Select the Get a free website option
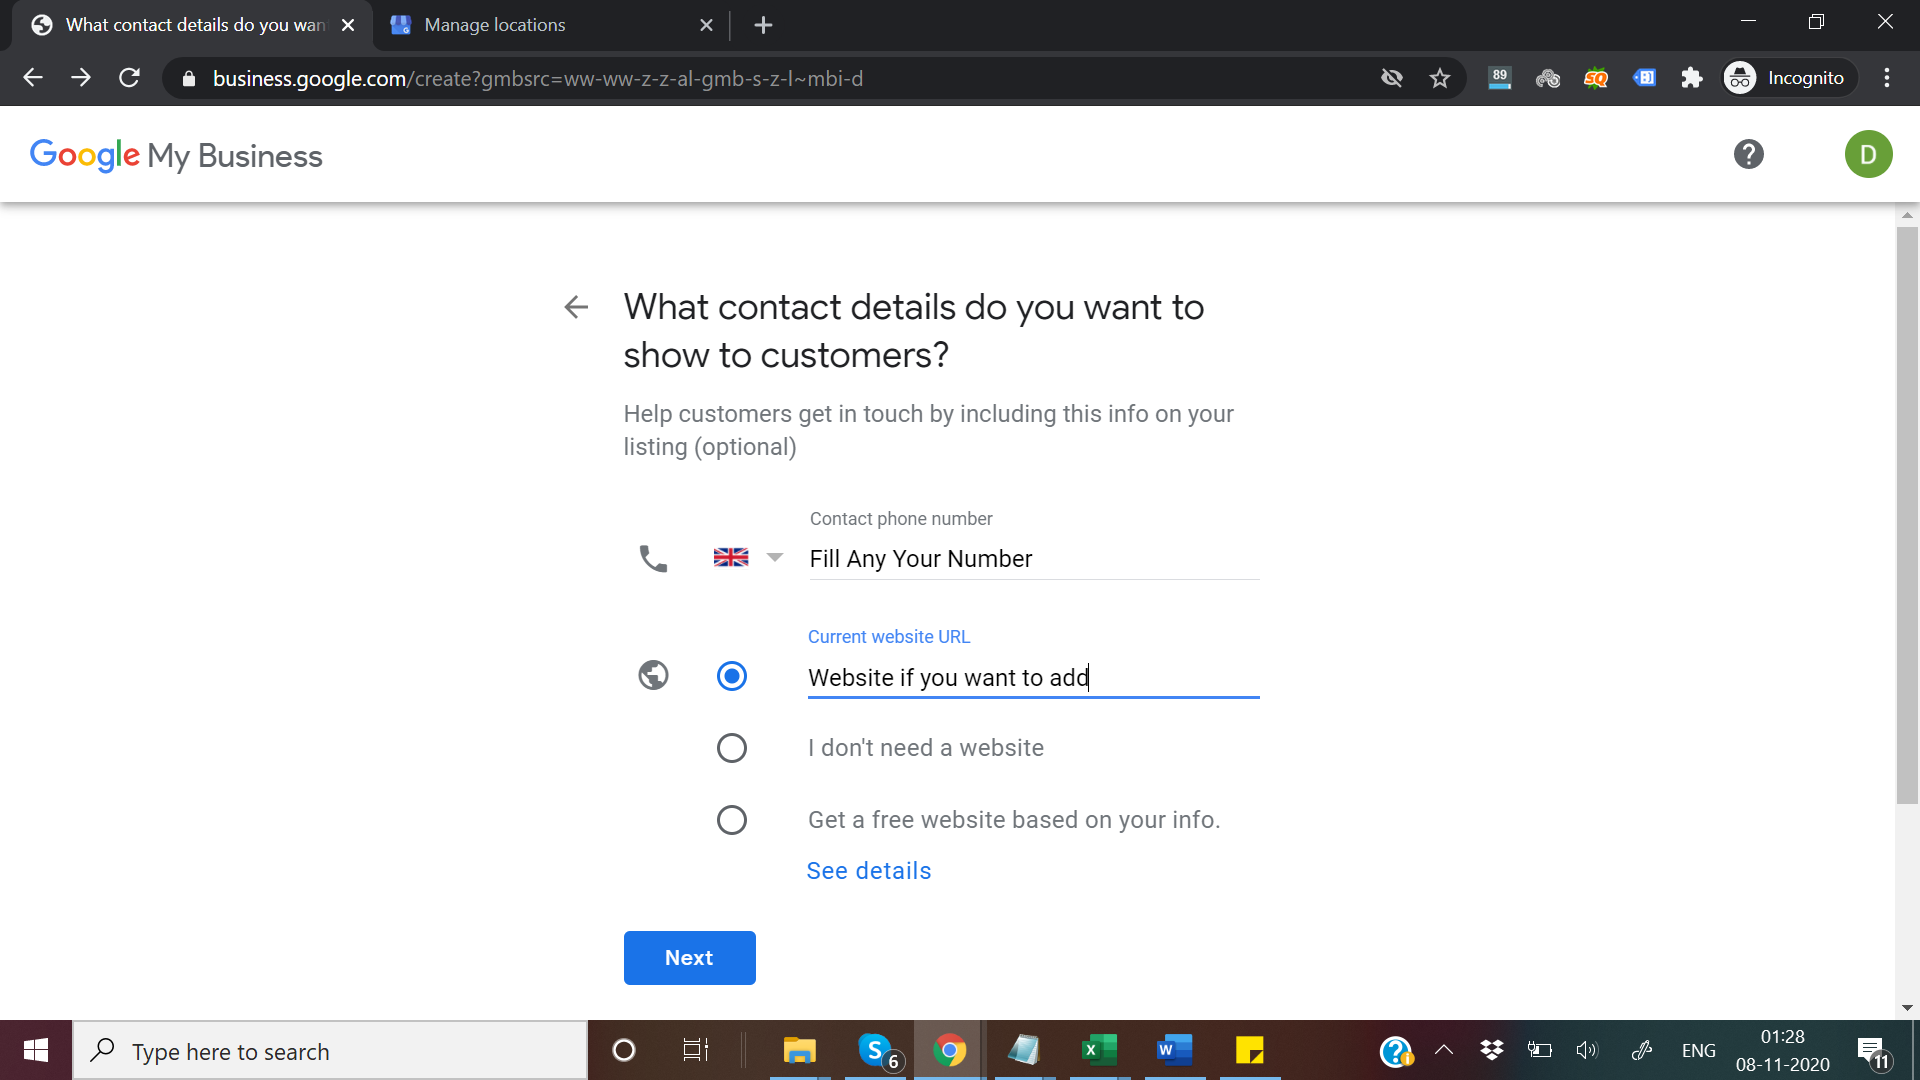The image size is (1920, 1080). (x=732, y=820)
